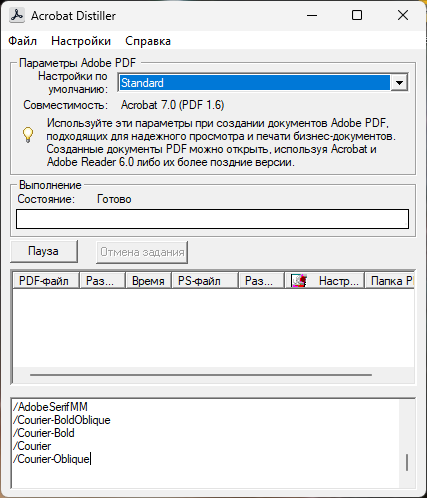Viewport: 427px width, 498px height.
Task: Click the log pane vertical scrollbar thumb
Action: point(407,462)
